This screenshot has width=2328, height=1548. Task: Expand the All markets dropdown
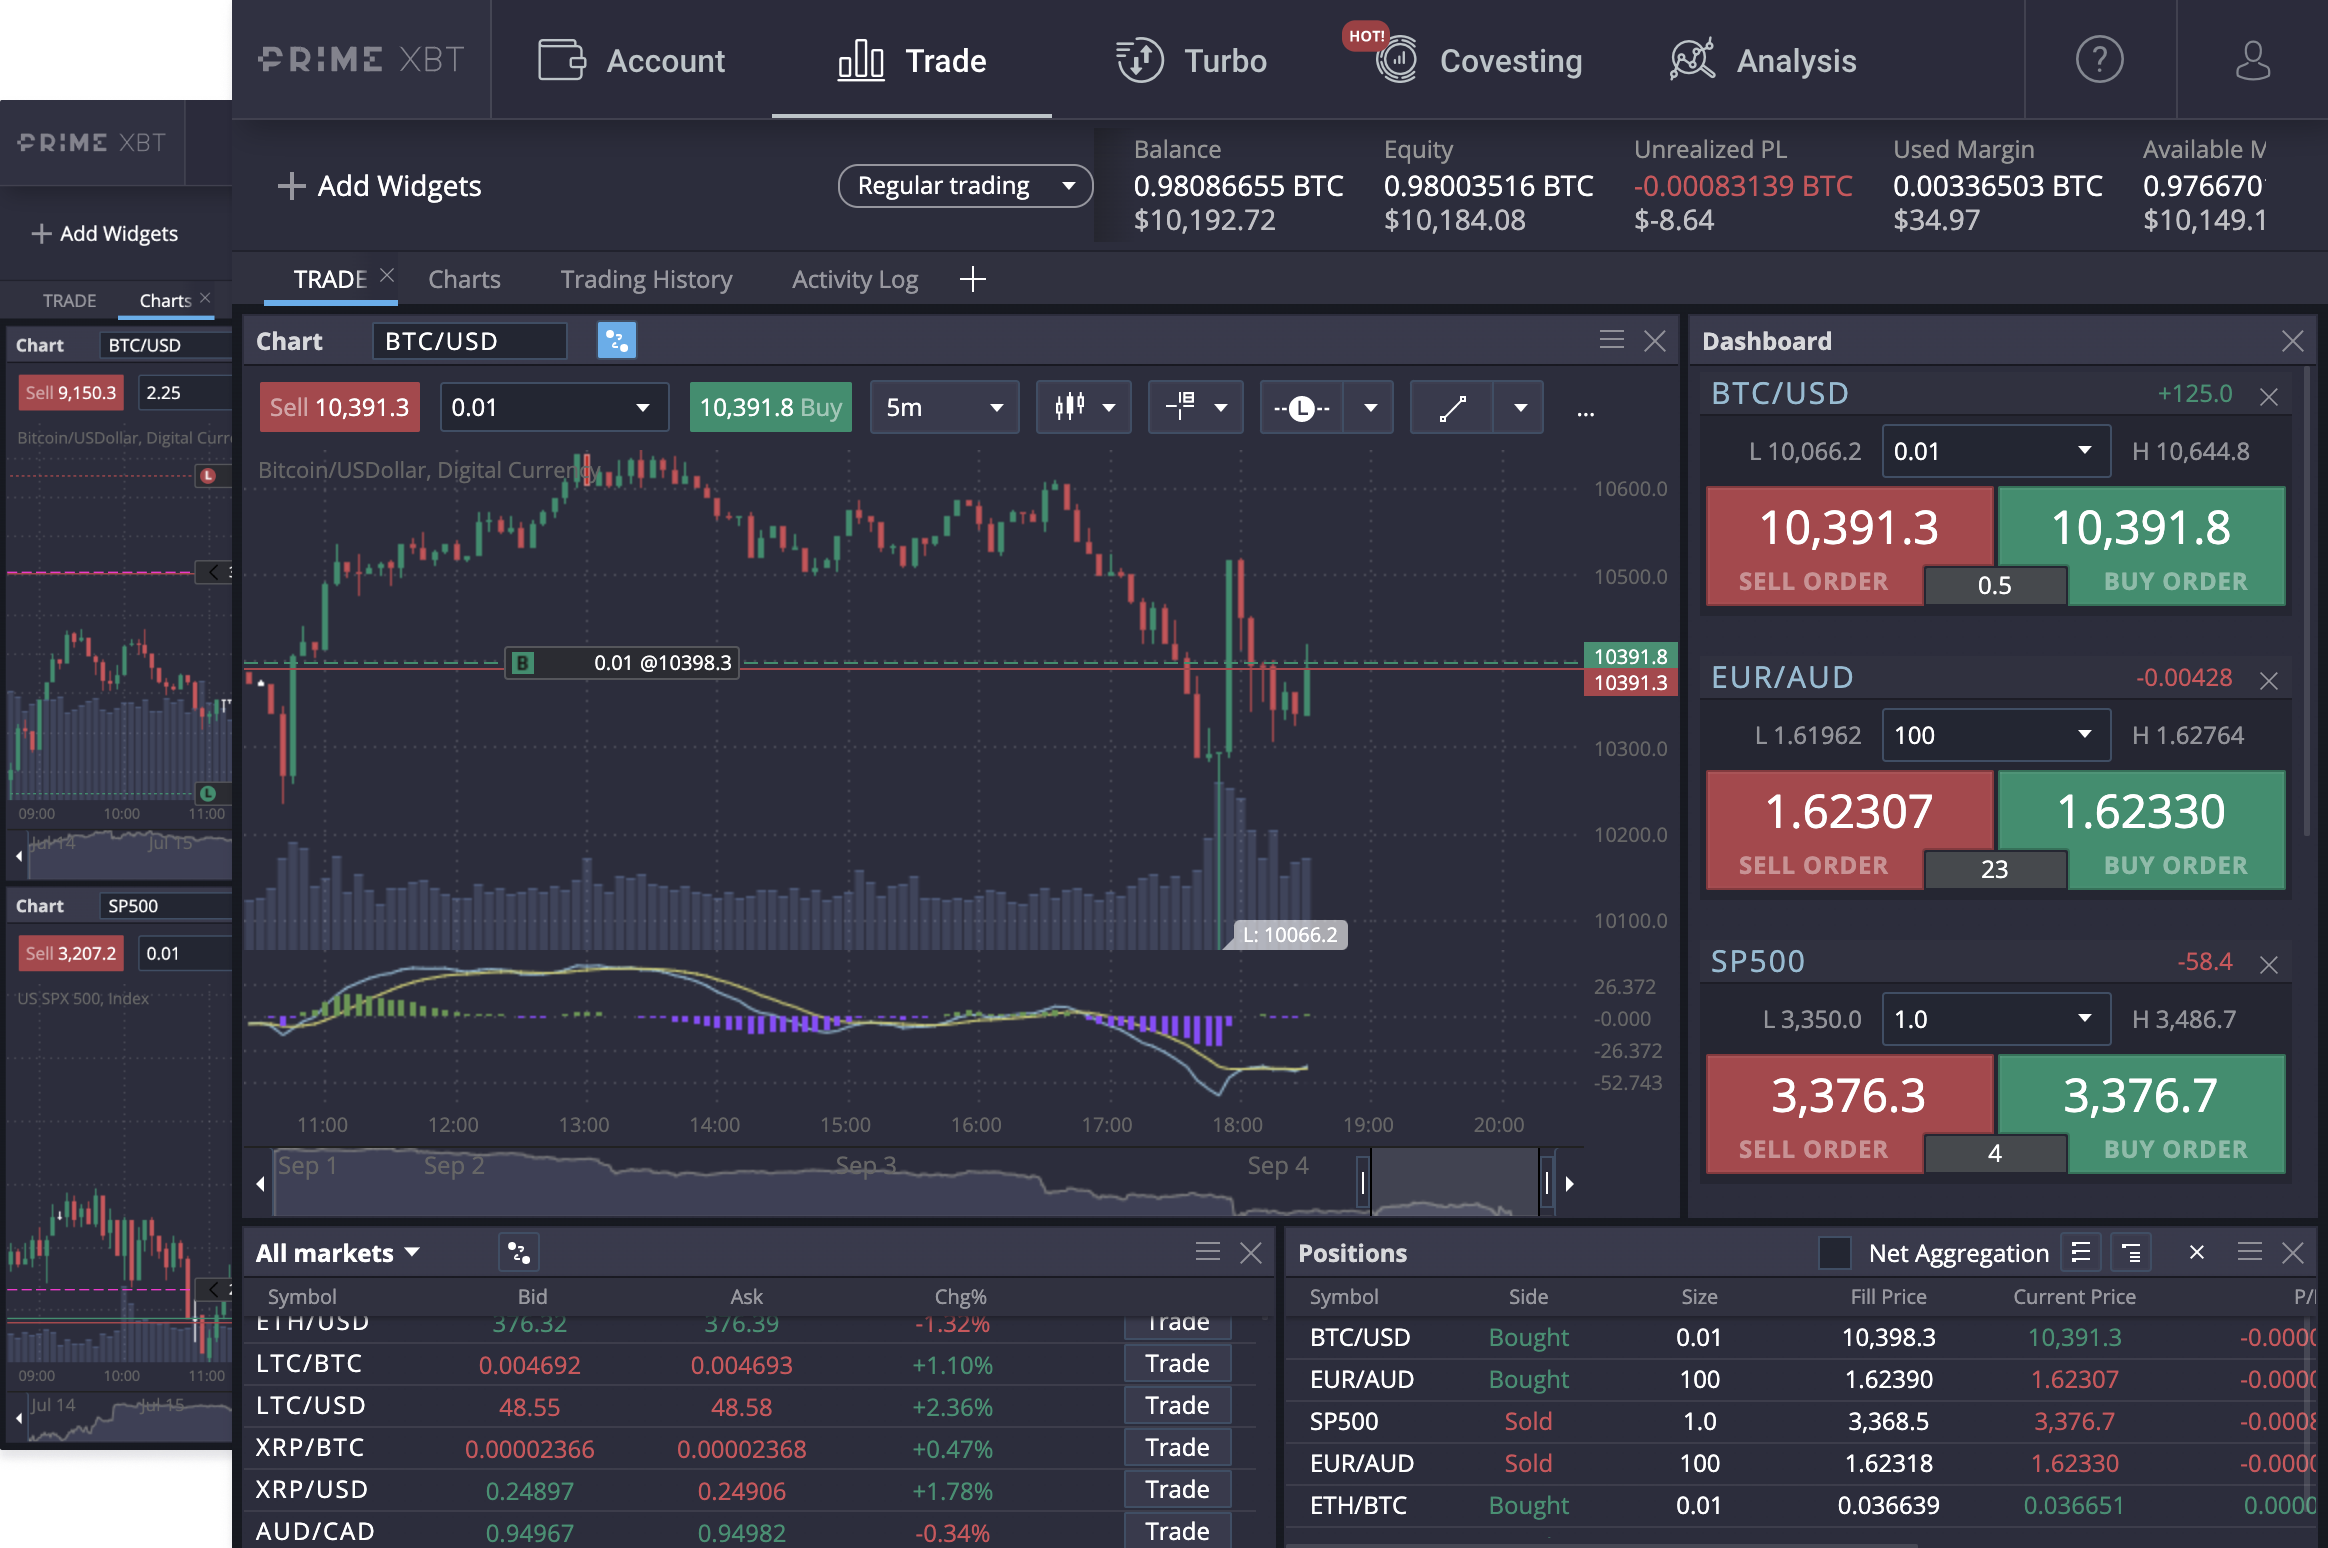(x=338, y=1252)
